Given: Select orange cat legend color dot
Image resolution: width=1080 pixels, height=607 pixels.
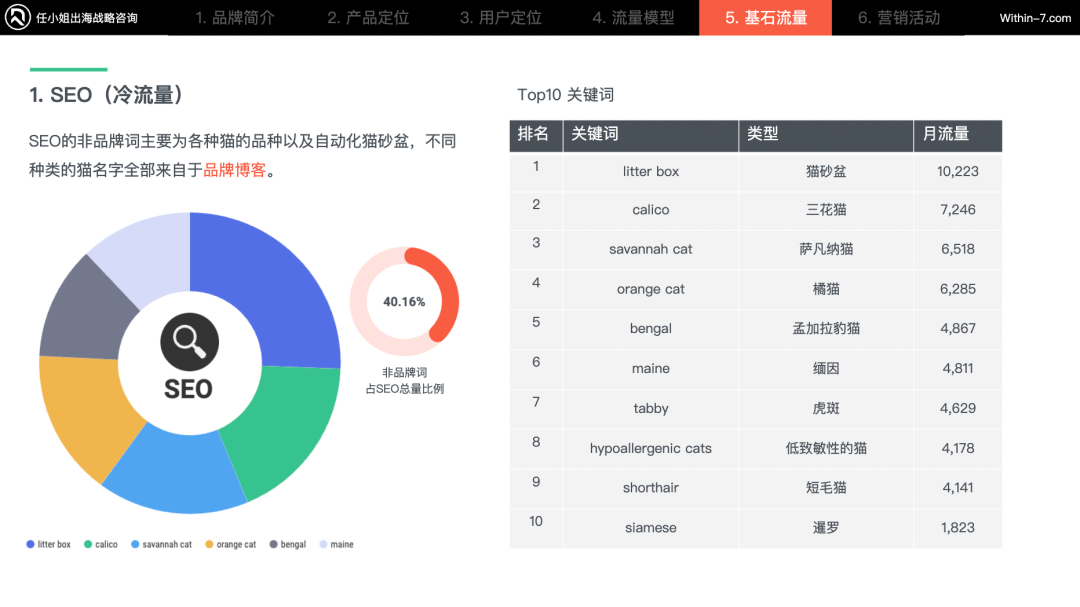Looking at the screenshot, I should click(209, 544).
